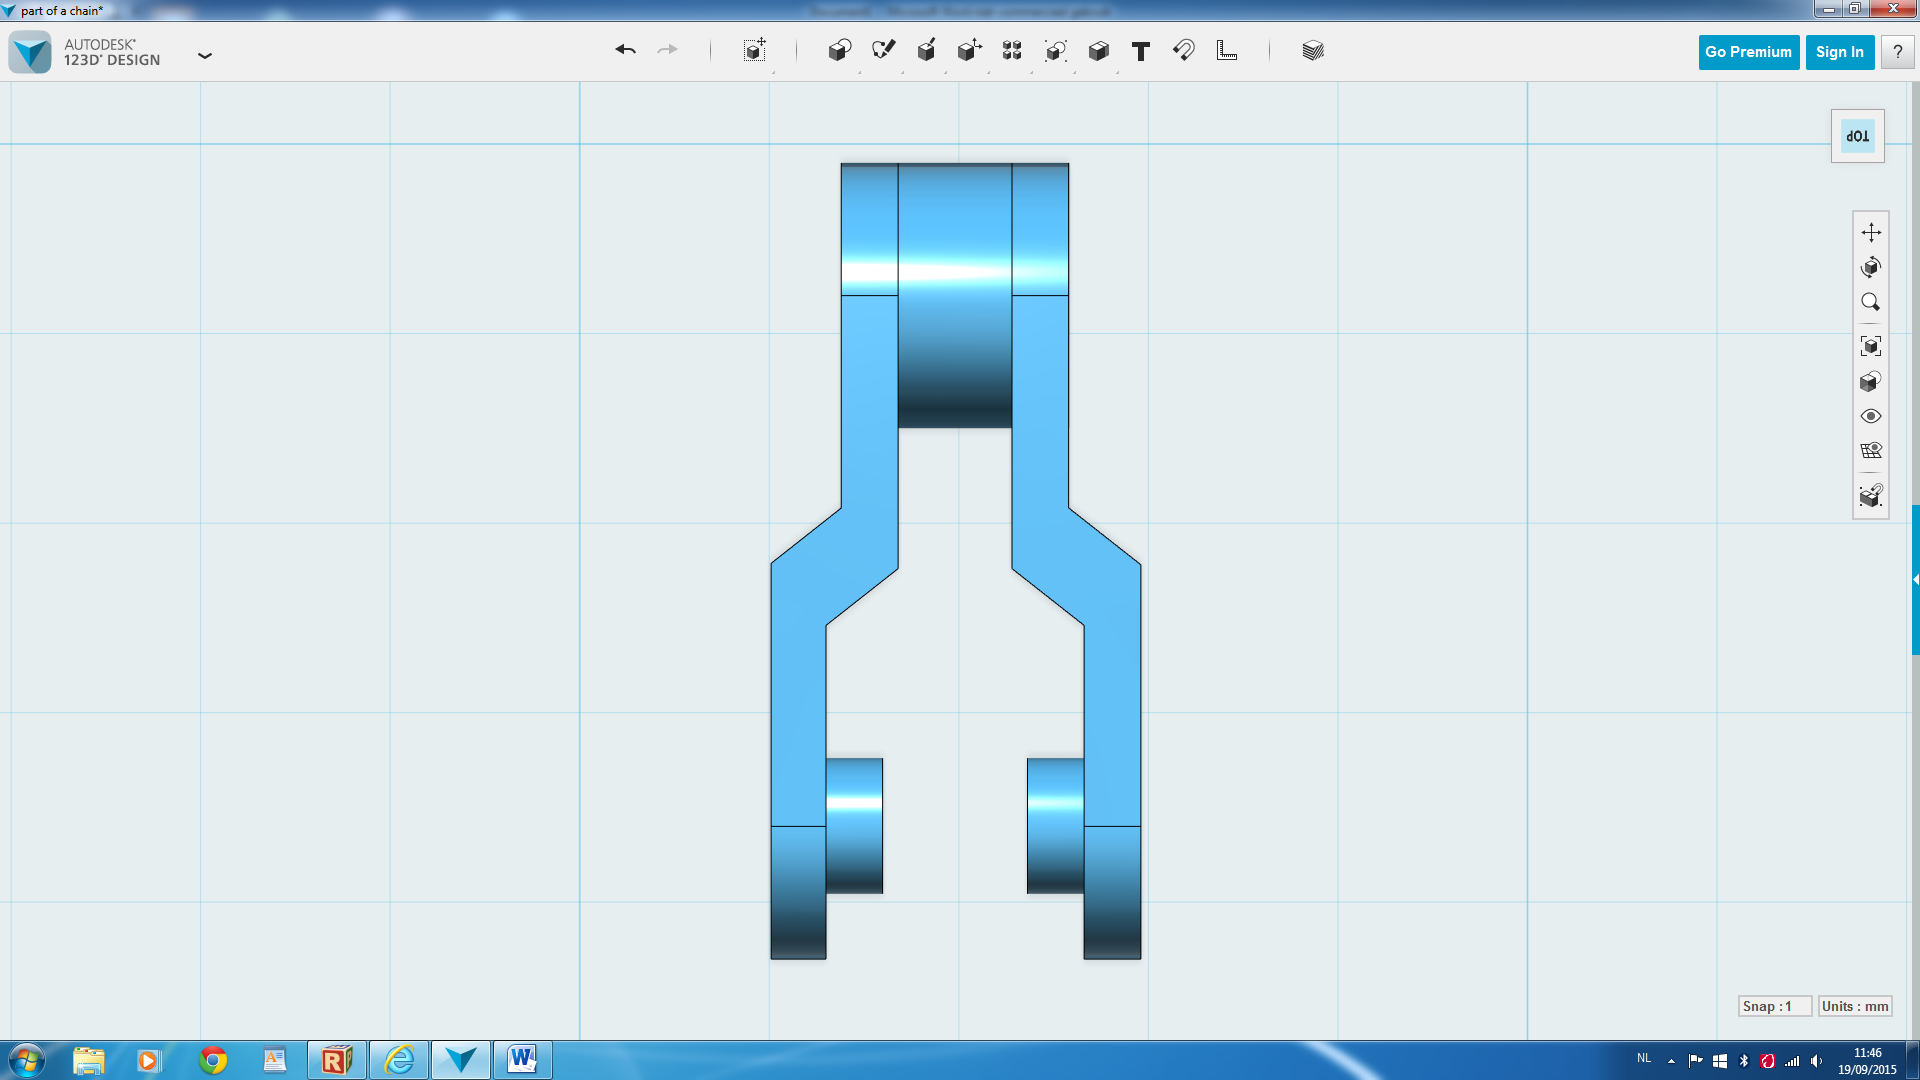Open the Units : mm dropdown
Image resolution: width=1920 pixels, height=1080 pixels.
[1855, 1006]
